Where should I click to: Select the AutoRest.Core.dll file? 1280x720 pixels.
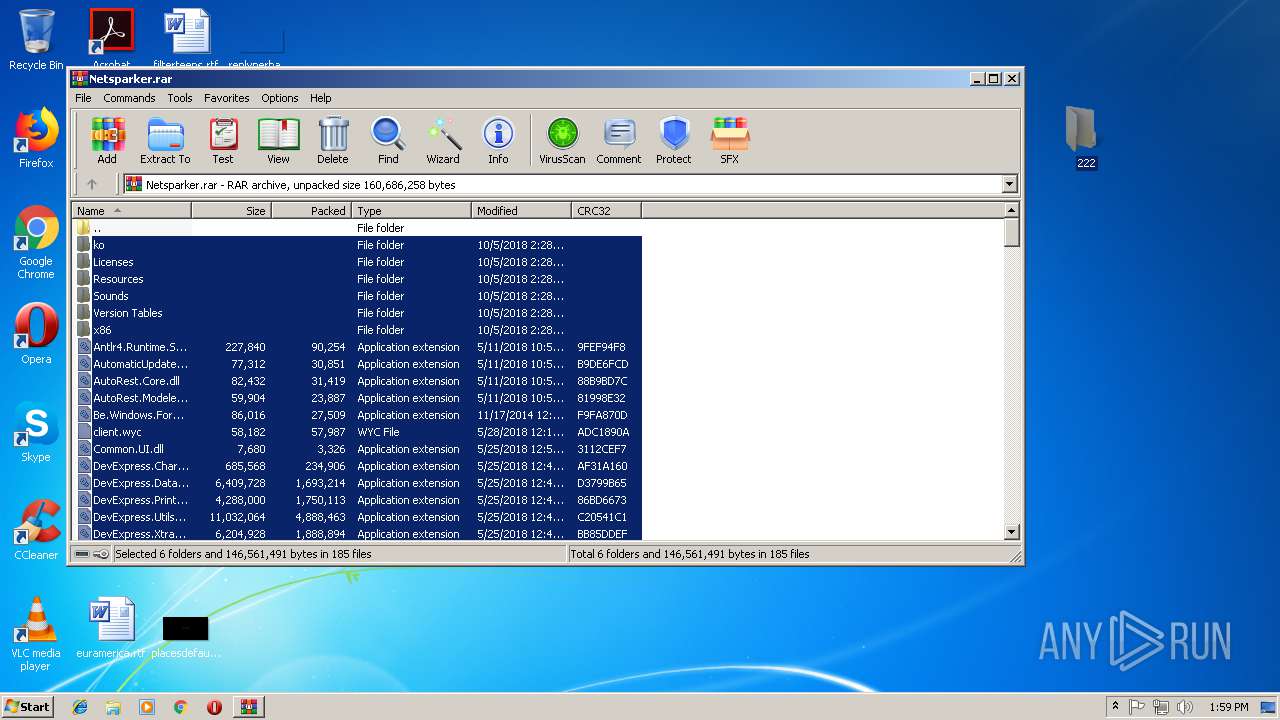pyautogui.click(x=358, y=381)
